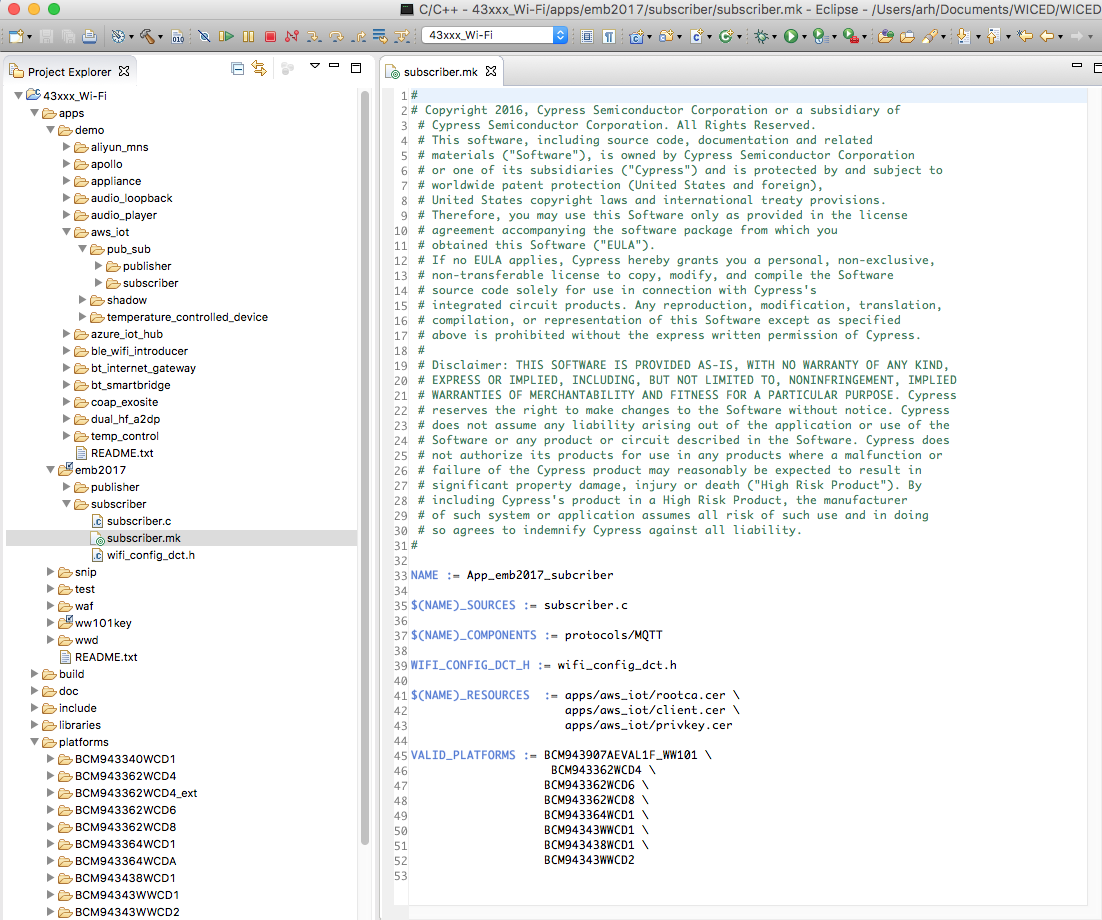Click line 33 NAME assignment text
Image resolution: width=1102 pixels, height=920 pixels.
tap(512, 575)
